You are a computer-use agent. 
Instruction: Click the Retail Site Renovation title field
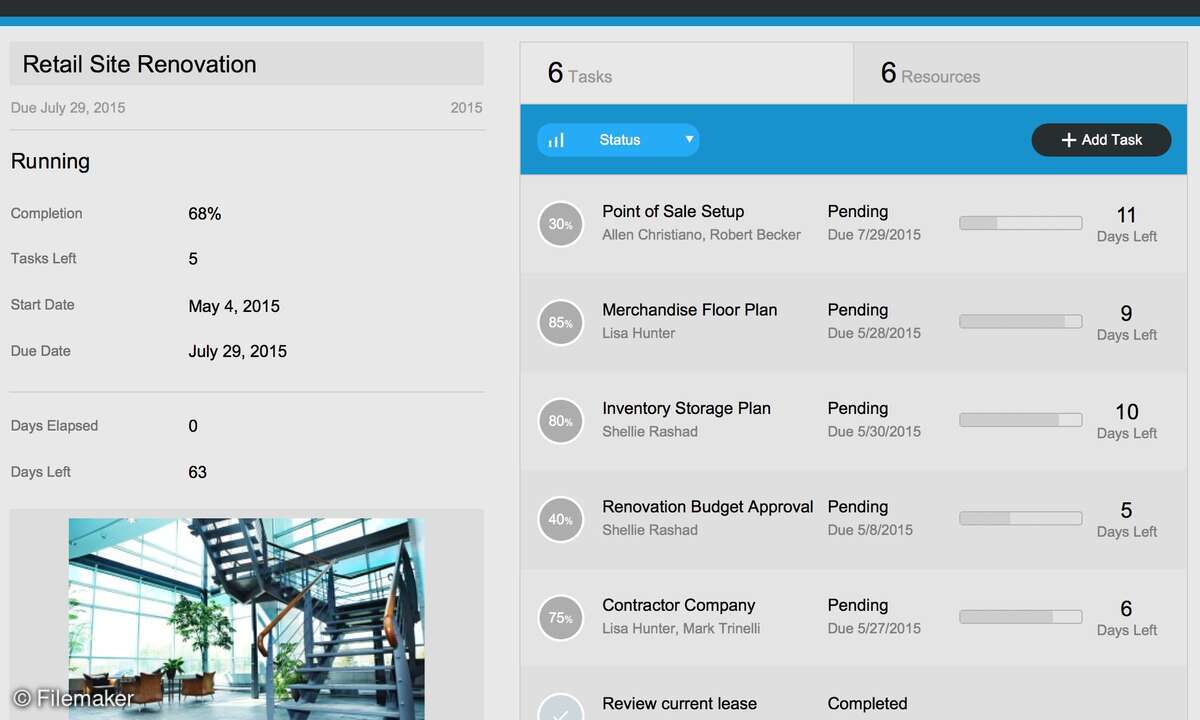coord(246,64)
